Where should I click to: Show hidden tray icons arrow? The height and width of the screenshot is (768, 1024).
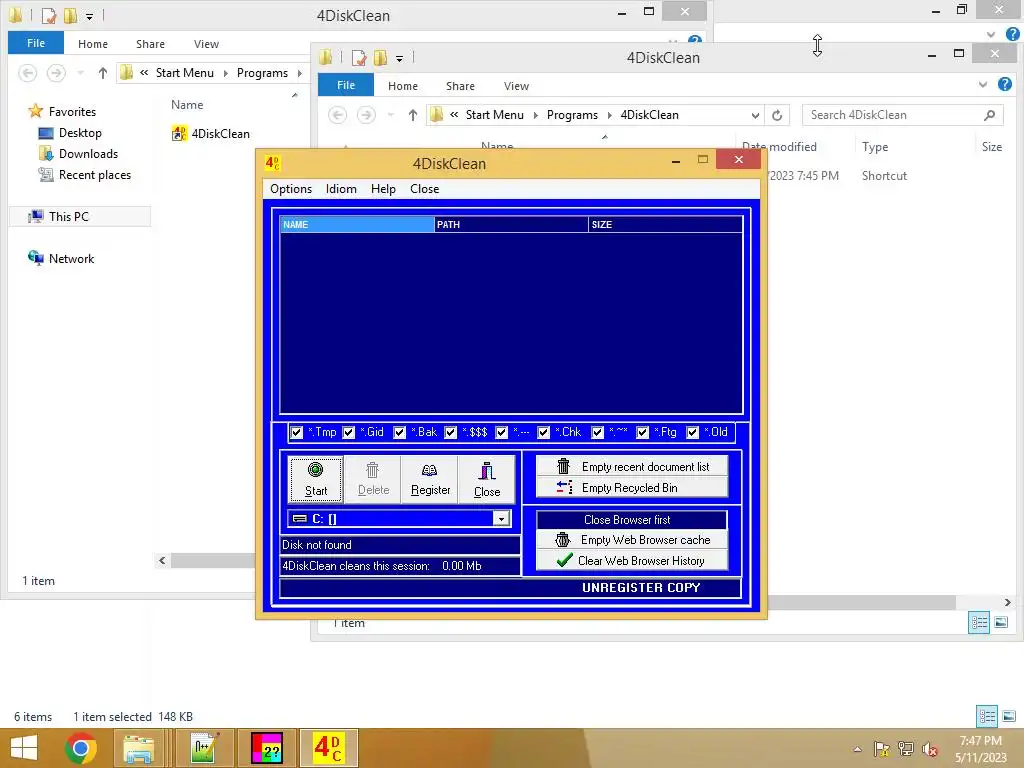click(x=857, y=749)
